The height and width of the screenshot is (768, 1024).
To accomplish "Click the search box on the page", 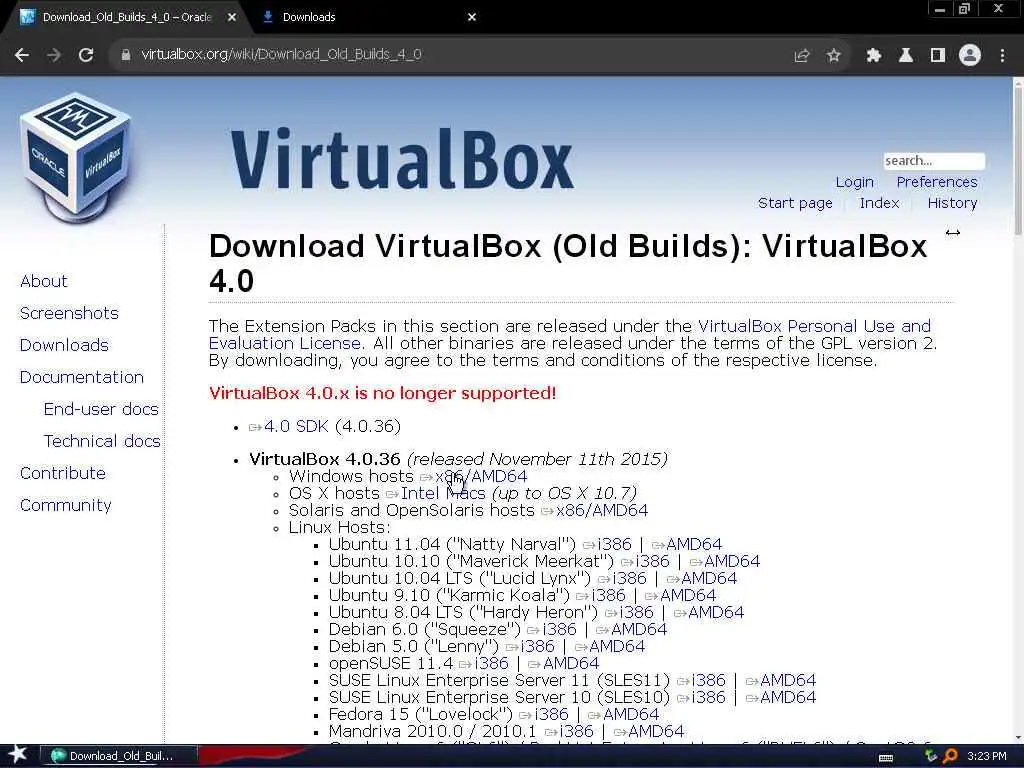I will (x=934, y=161).
